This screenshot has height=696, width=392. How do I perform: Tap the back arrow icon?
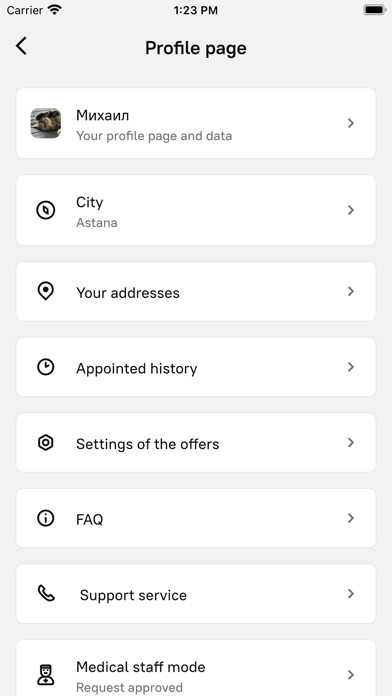pyautogui.click(x=21, y=46)
